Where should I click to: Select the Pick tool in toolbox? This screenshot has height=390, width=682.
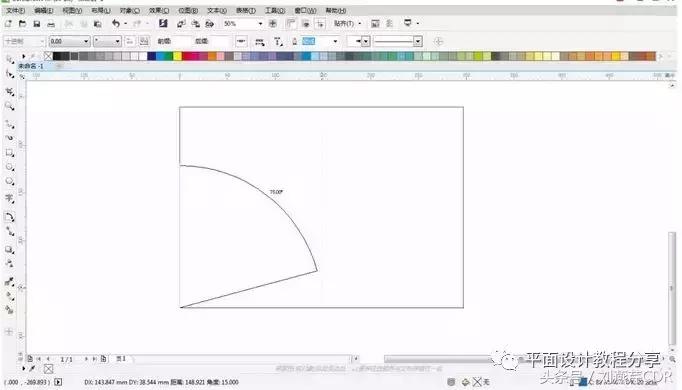[x=9, y=59]
